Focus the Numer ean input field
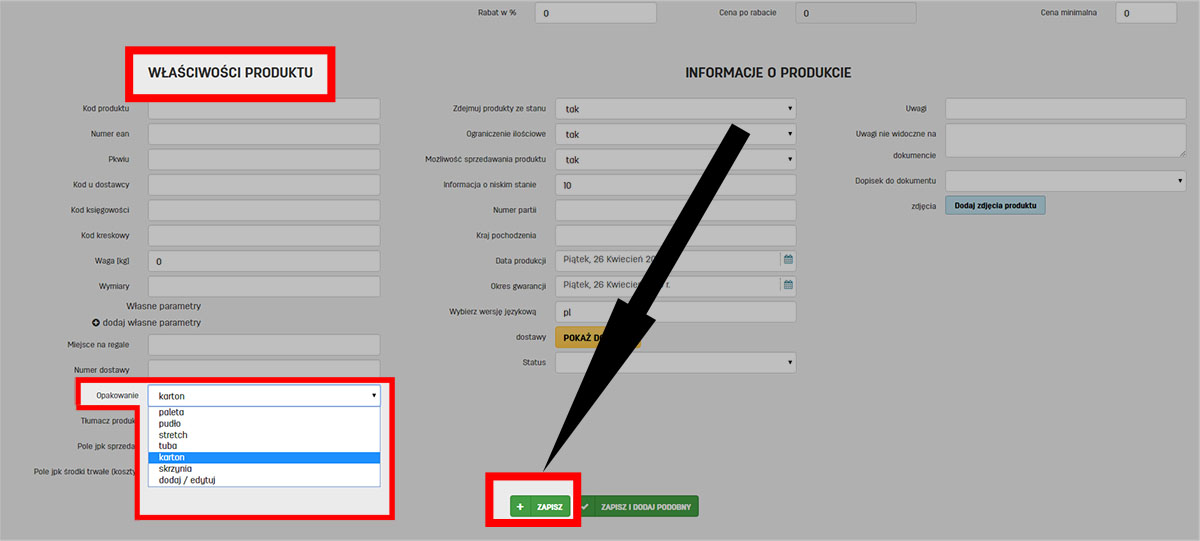Screen dimensions: 1200x541 [x=264, y=134]
